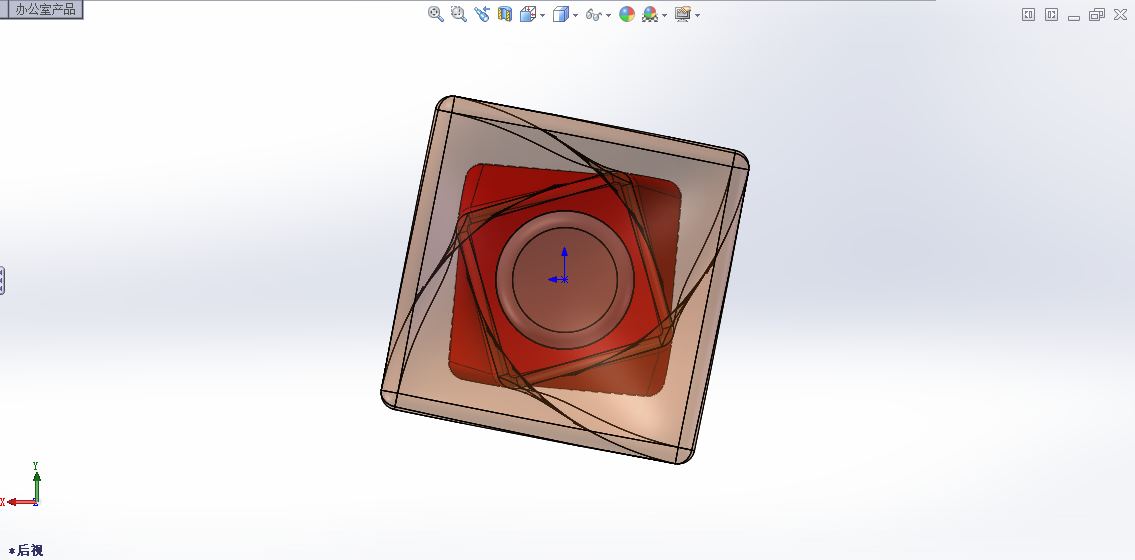
Task: Click the Apply Scene icon
Action: 650,14
